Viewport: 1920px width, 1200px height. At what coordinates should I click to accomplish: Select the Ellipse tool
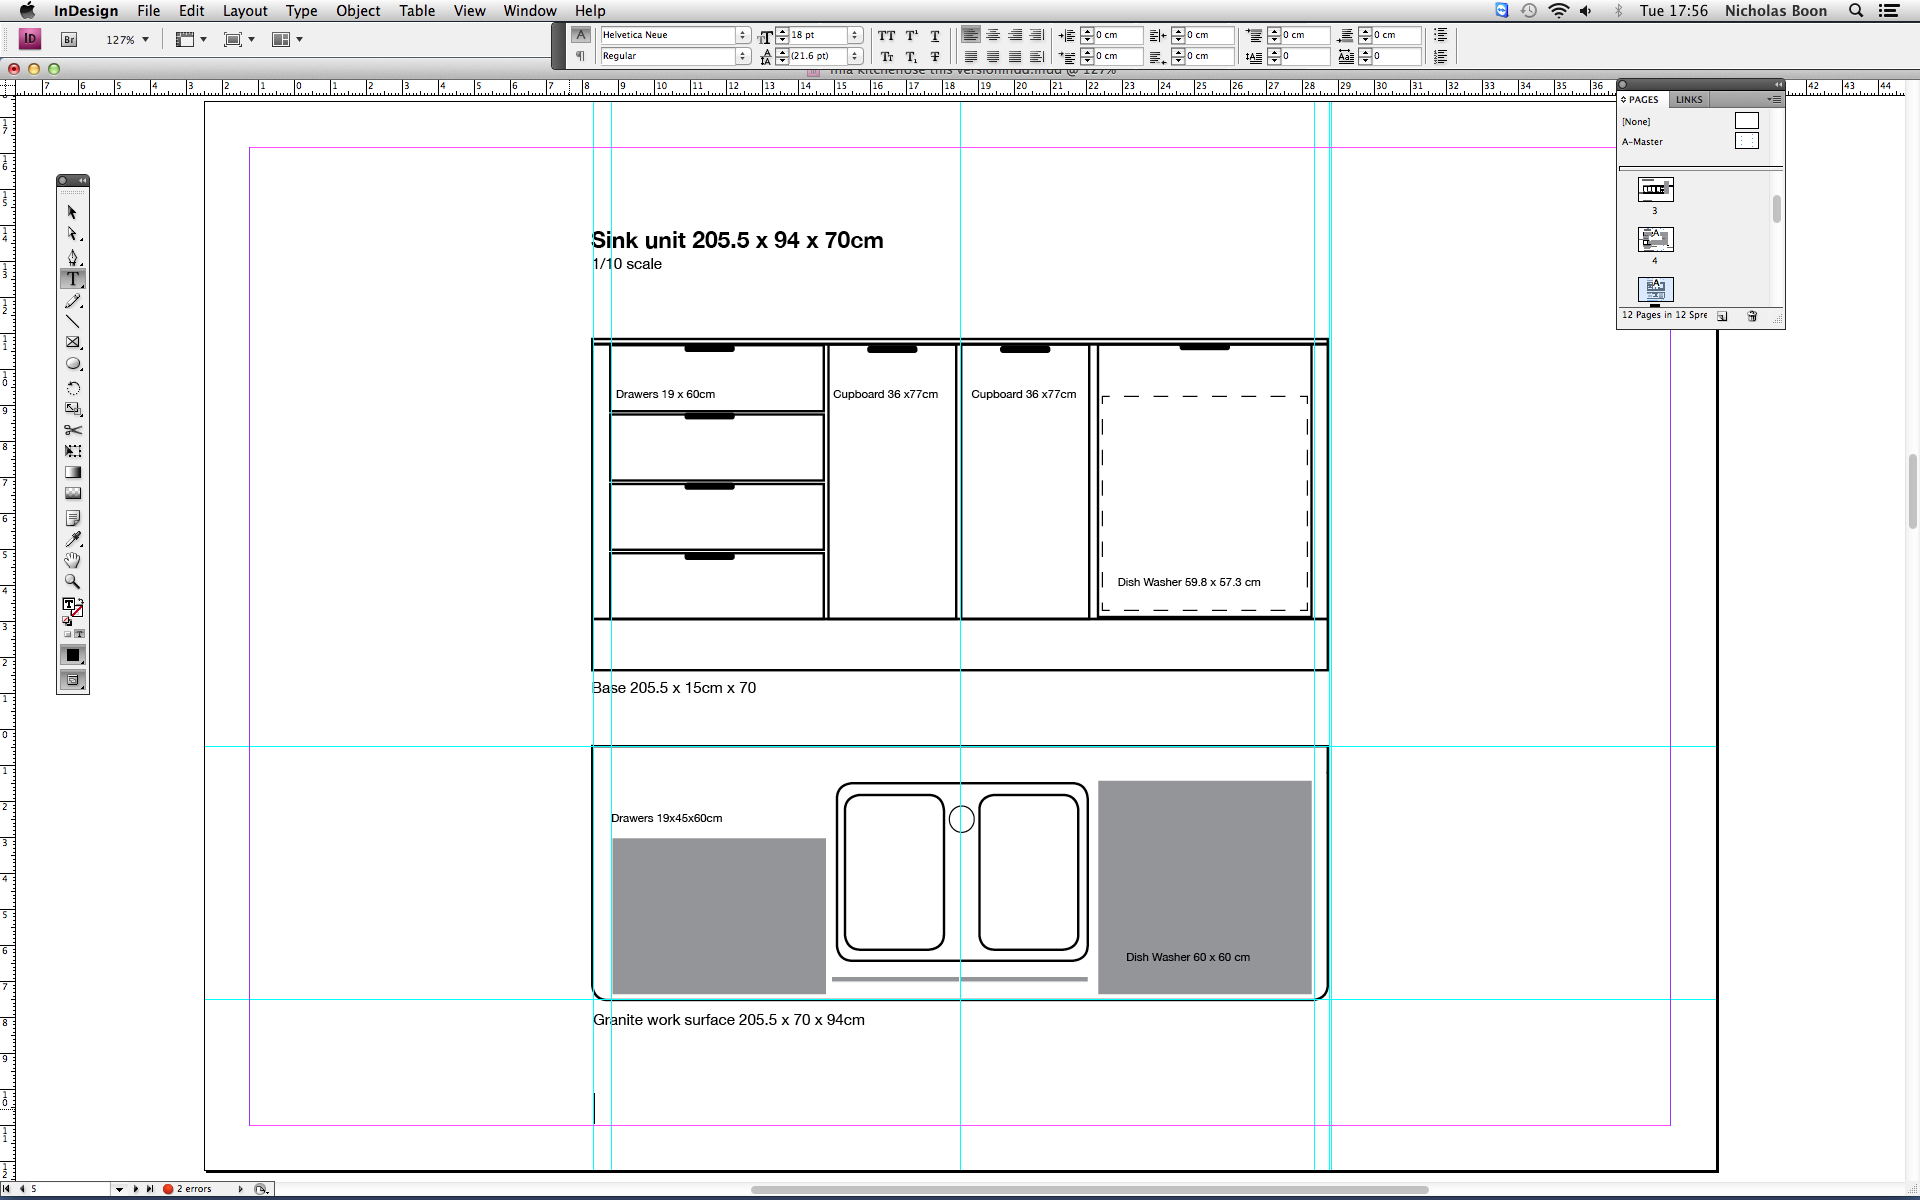tap(72, 365)
